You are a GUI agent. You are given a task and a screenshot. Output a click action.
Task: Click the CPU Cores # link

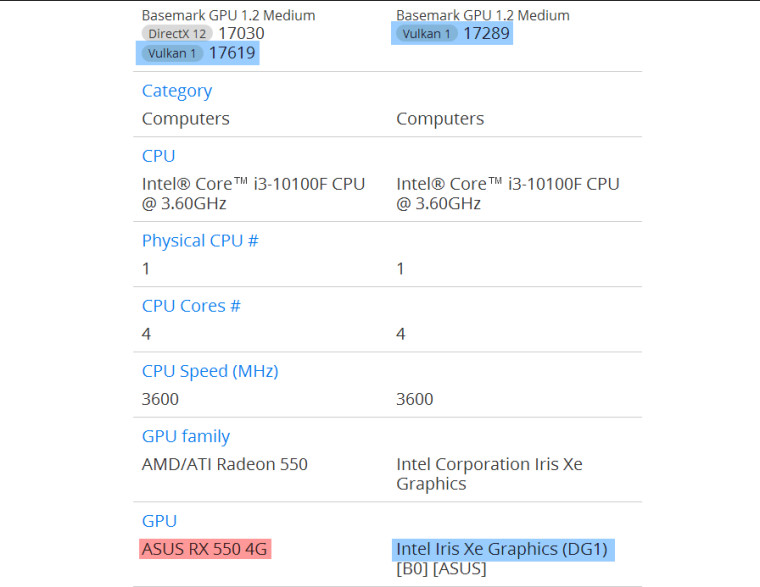coord(191,306)
